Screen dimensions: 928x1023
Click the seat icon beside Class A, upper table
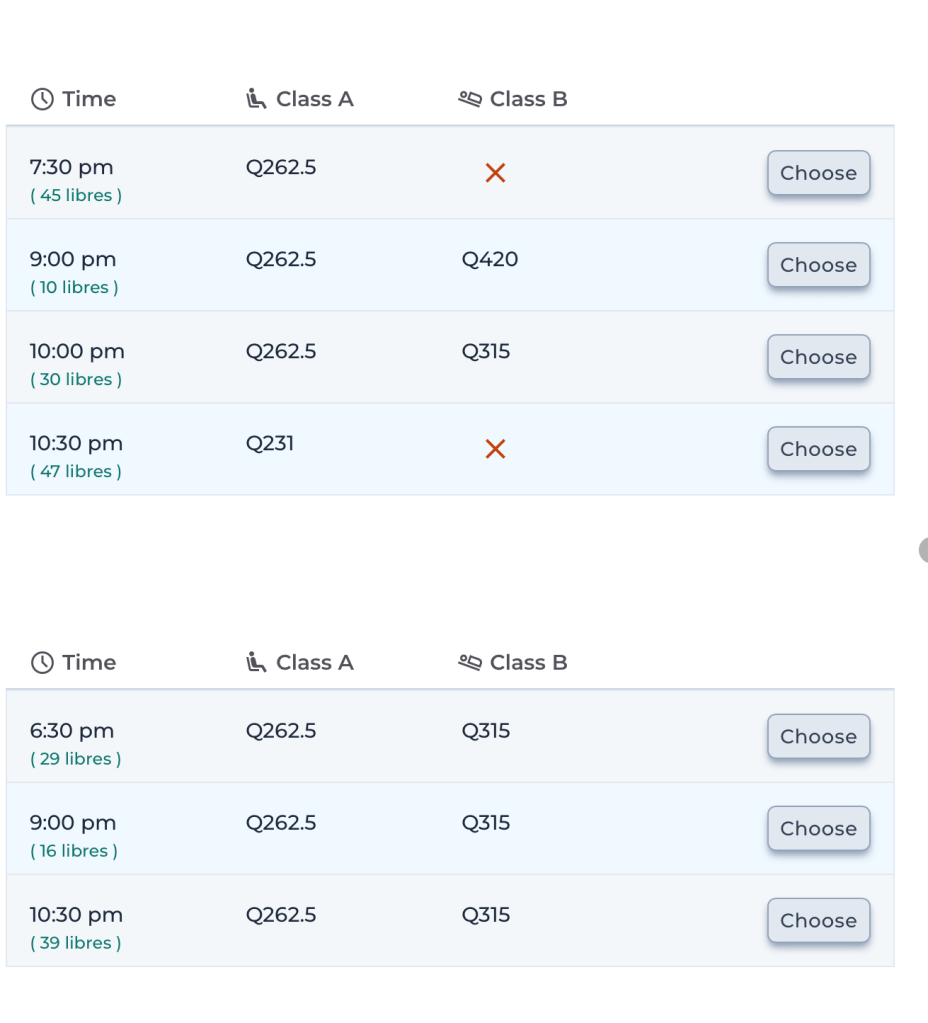[257, 99]
